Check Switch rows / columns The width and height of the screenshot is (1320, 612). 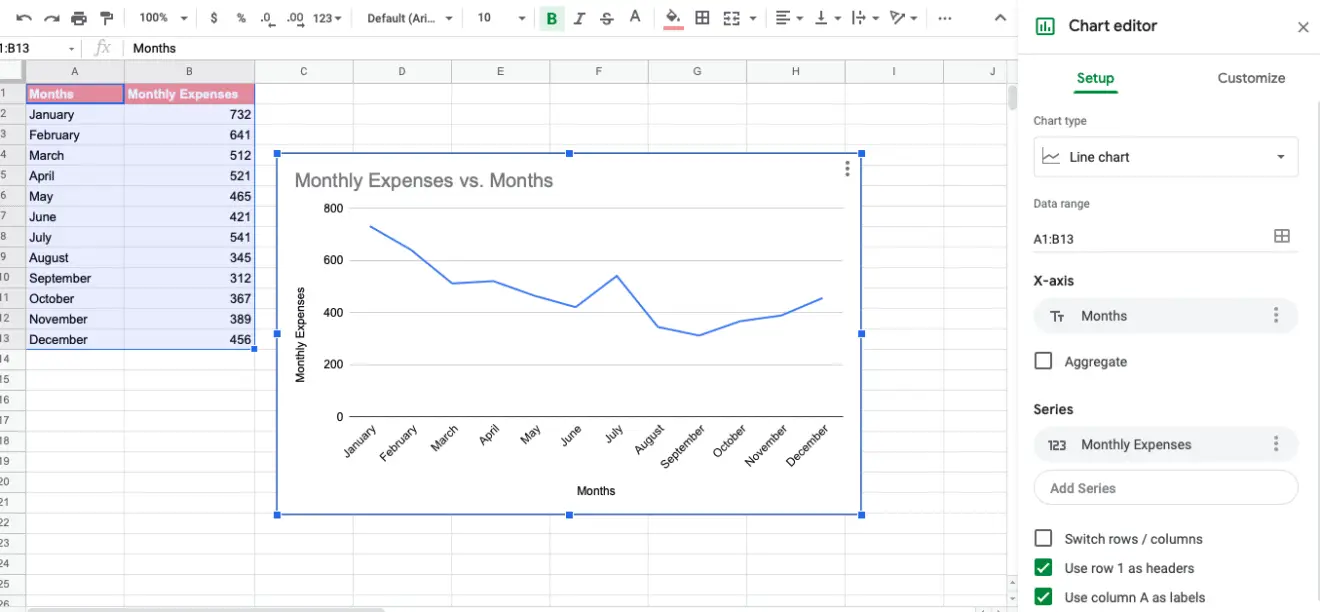(1043, 538)
